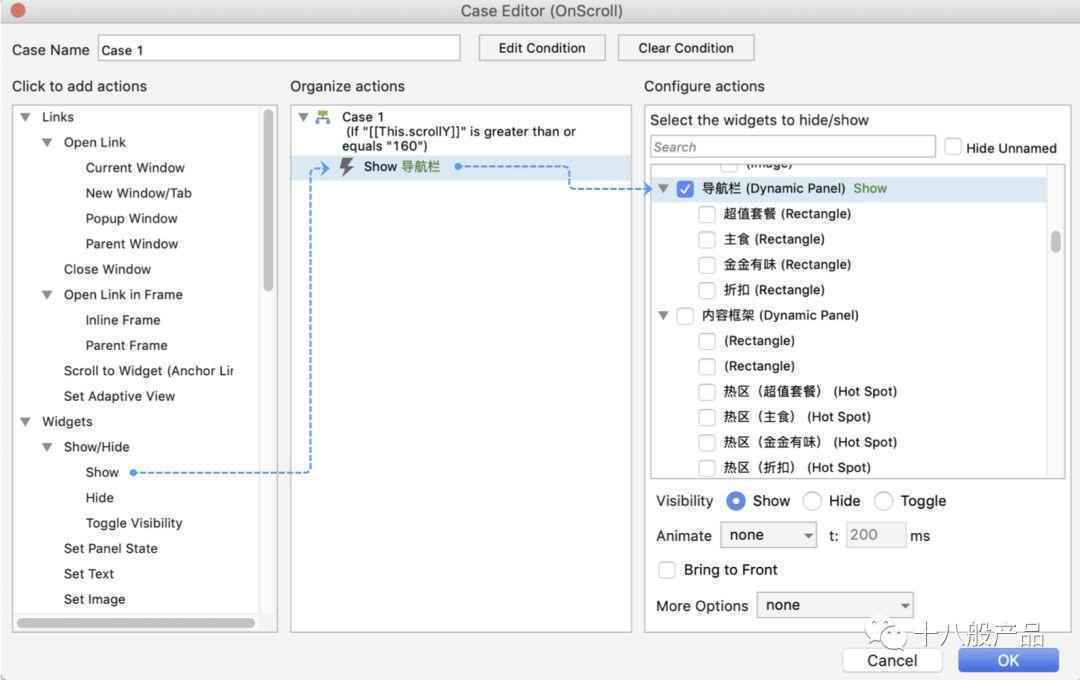Viewport: 1080px width, 682px height.
Task: Close the Case Editor with red button
Action: tap(18, 10)
